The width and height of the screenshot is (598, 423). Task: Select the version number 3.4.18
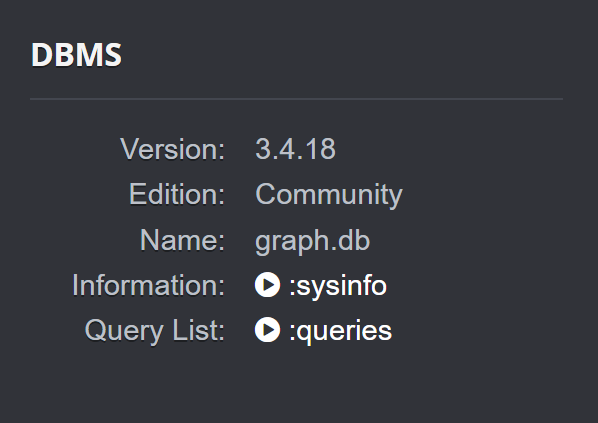coord(295,149)
